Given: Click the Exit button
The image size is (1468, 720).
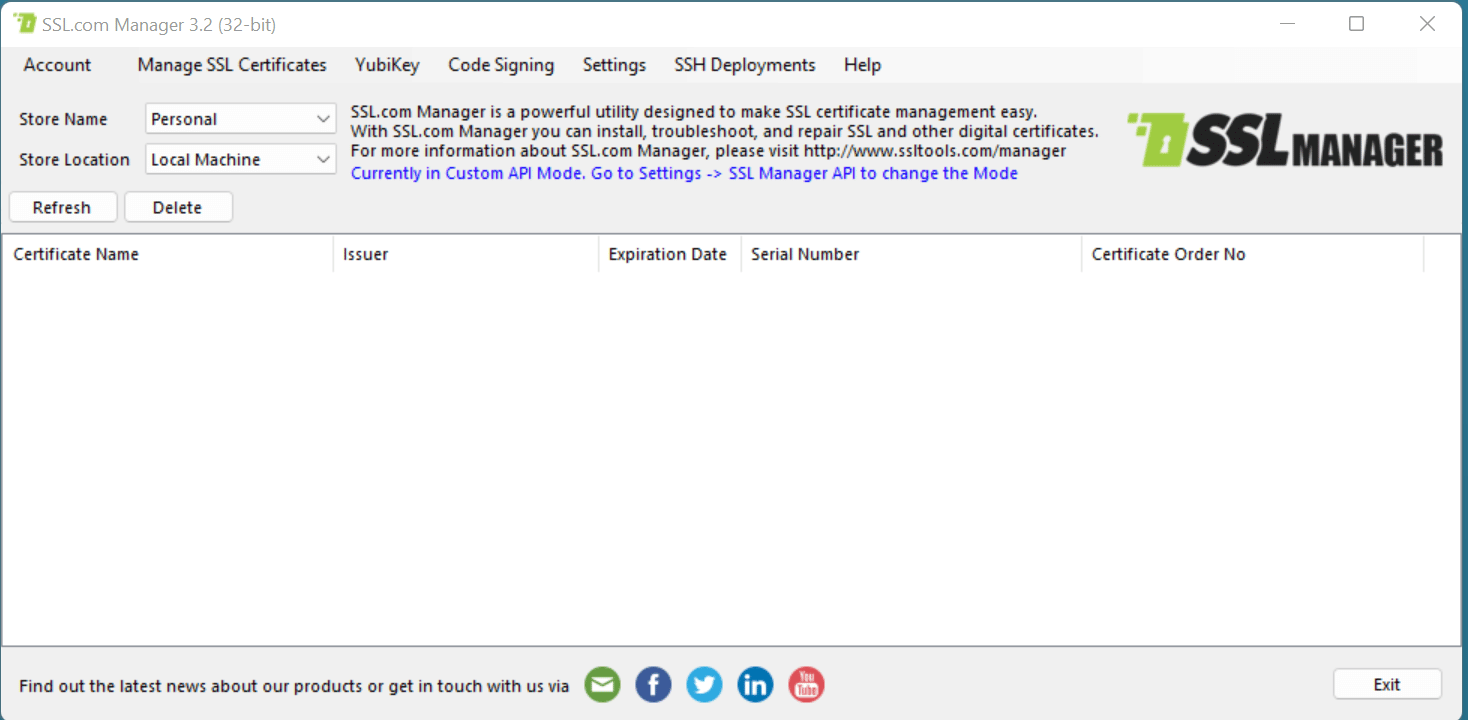Looking at the screenshot, I should [x=1387, y=684].
